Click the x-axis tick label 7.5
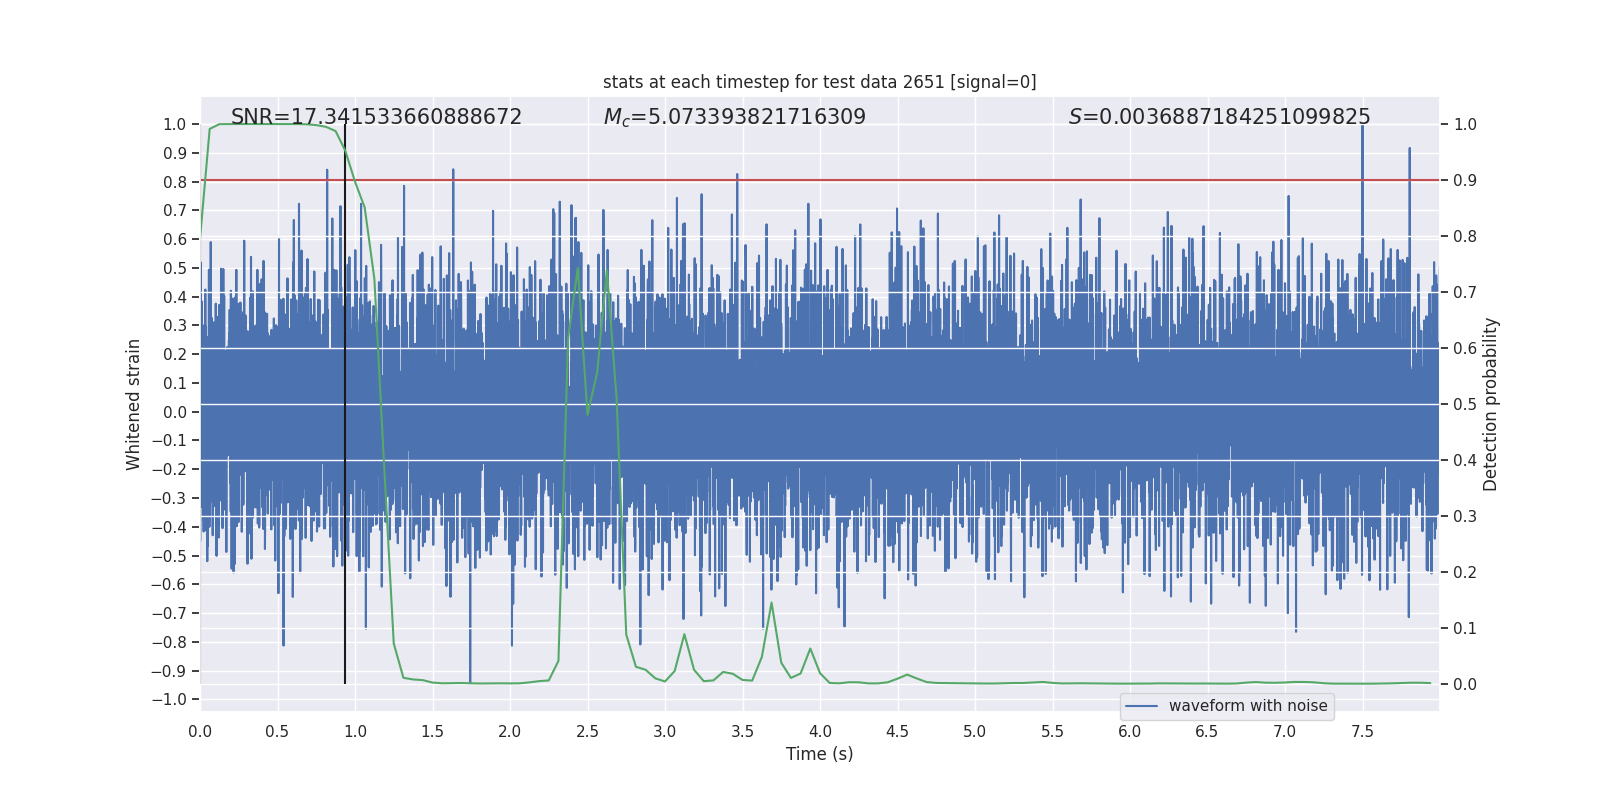The height and width of the screenshot is (800, 1600). coord(1362,732)
